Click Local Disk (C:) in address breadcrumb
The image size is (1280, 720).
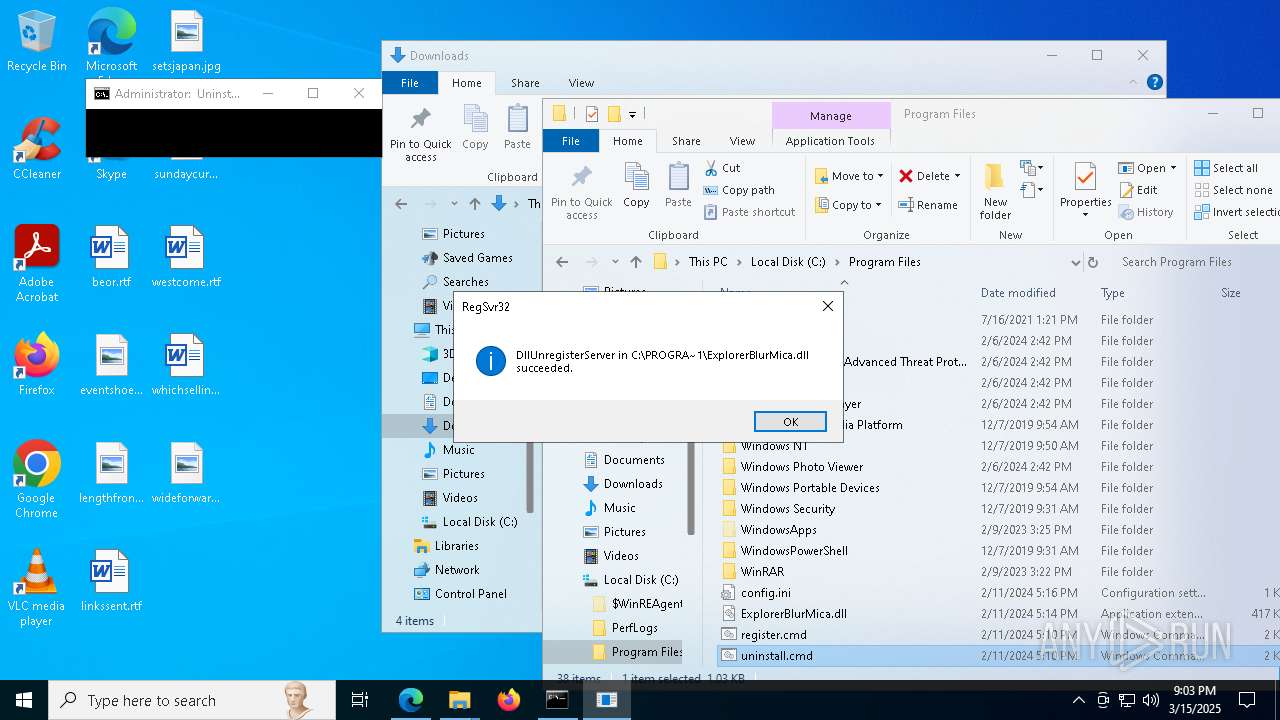coord(788,262)
